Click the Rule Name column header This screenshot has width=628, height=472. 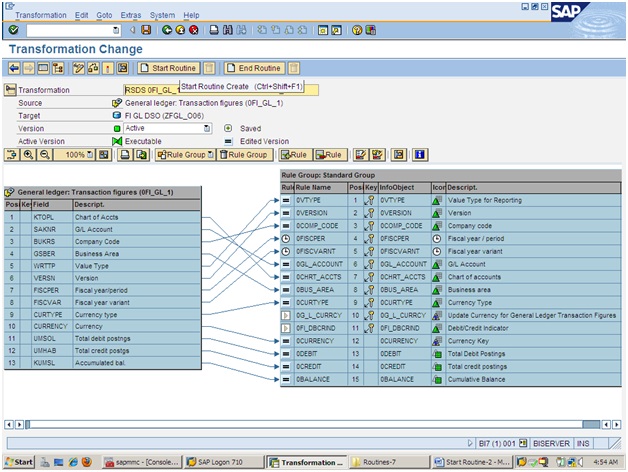point(321,187)
